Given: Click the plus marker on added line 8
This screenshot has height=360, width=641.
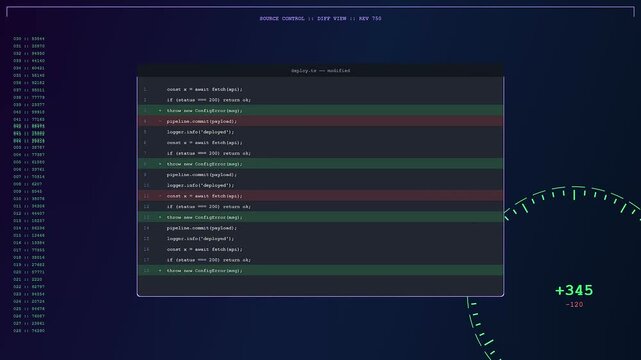Looking at the screenshot, I should [x=160, y=164].
